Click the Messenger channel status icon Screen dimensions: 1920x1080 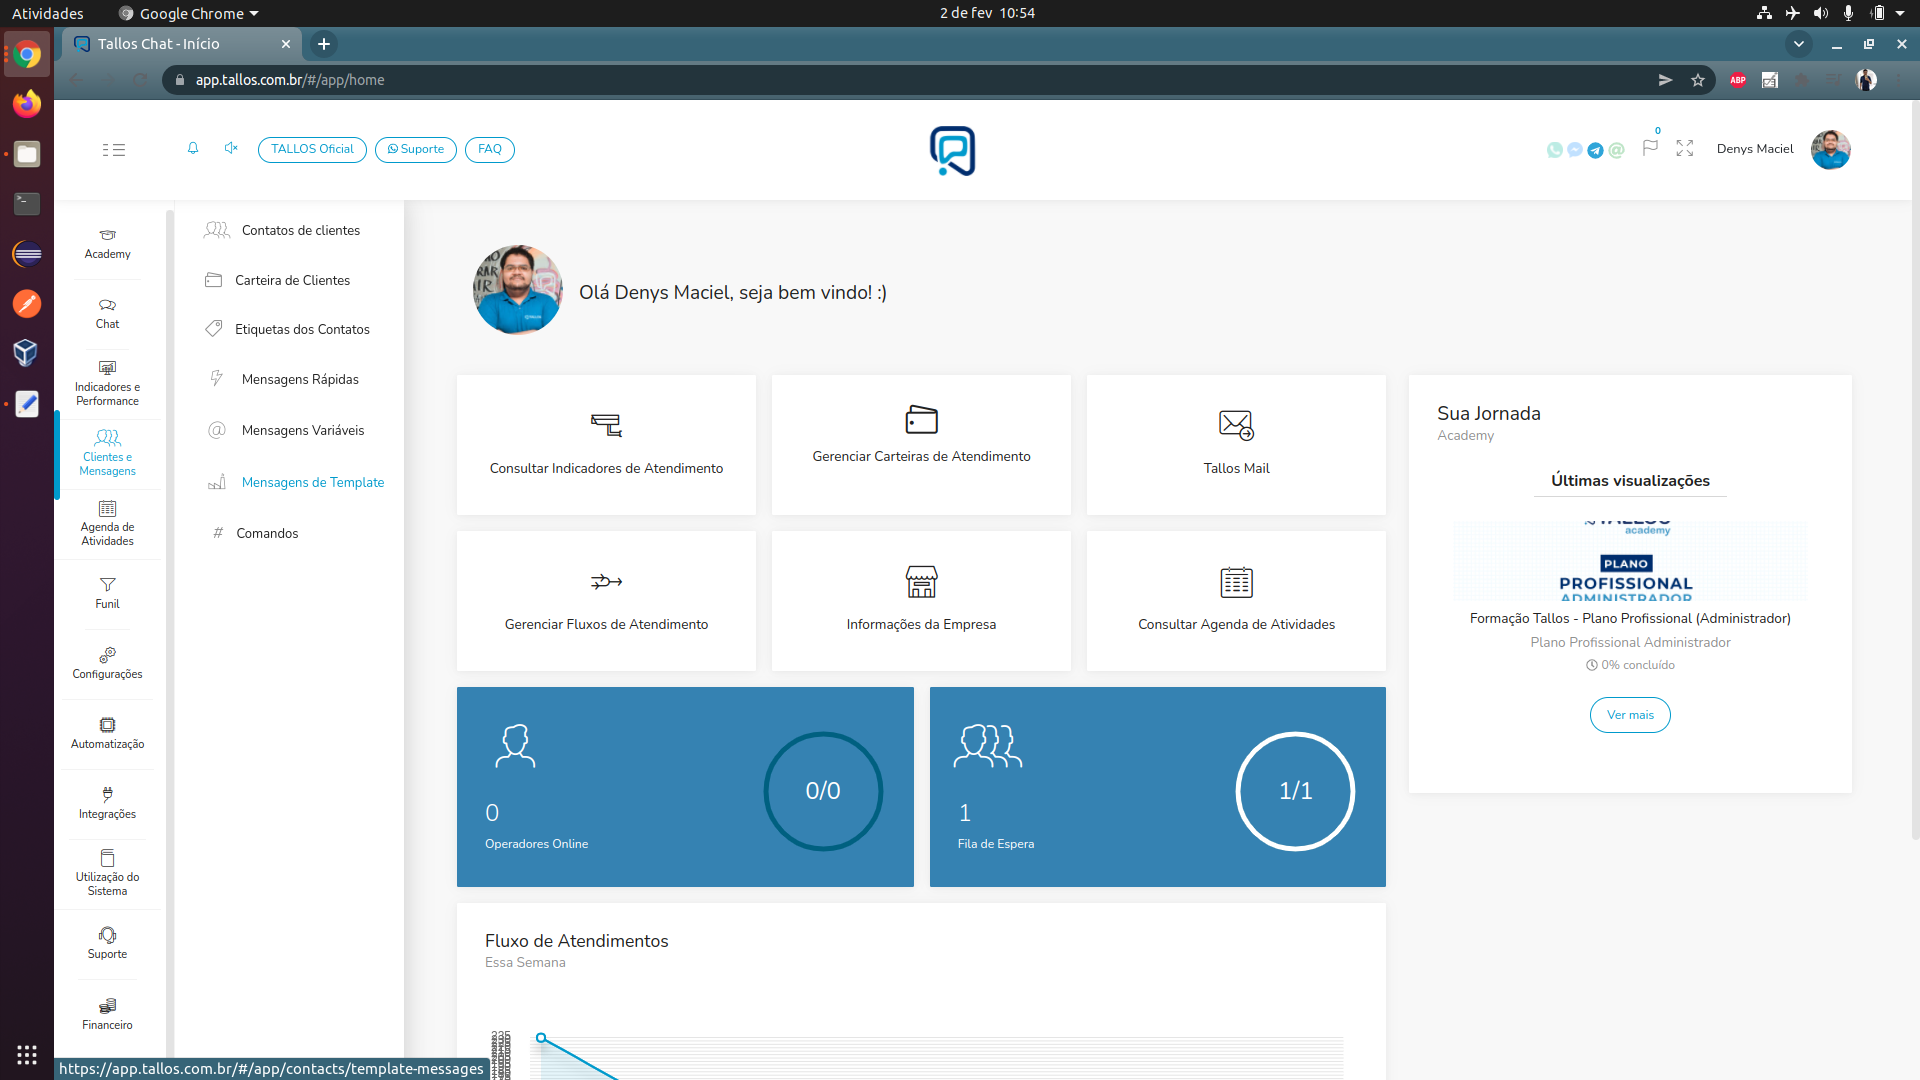point(1575,150)
